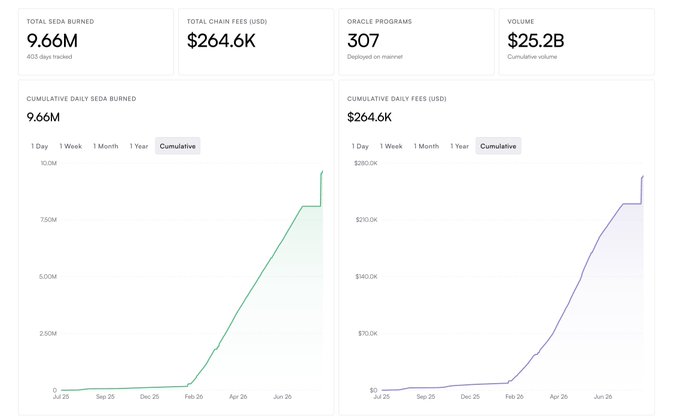Click 'Jul 25' on the purple chart axis
The image size is (680, 419).
click(382, 397)
